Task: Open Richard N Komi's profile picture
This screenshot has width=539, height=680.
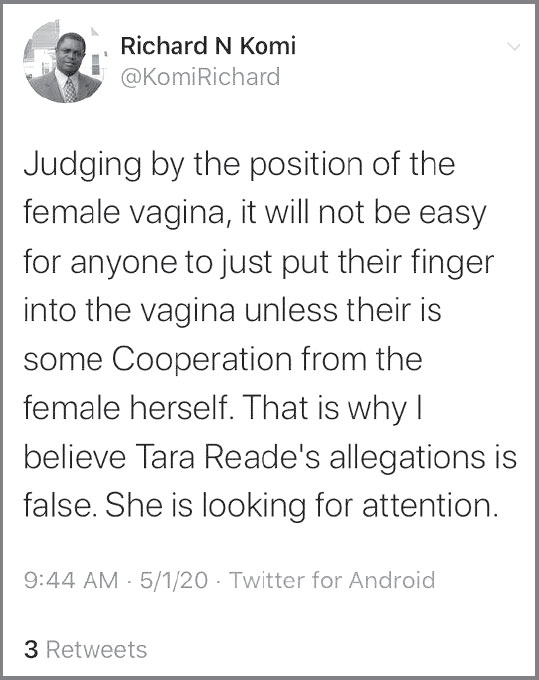Action: [x=65, y=62]
